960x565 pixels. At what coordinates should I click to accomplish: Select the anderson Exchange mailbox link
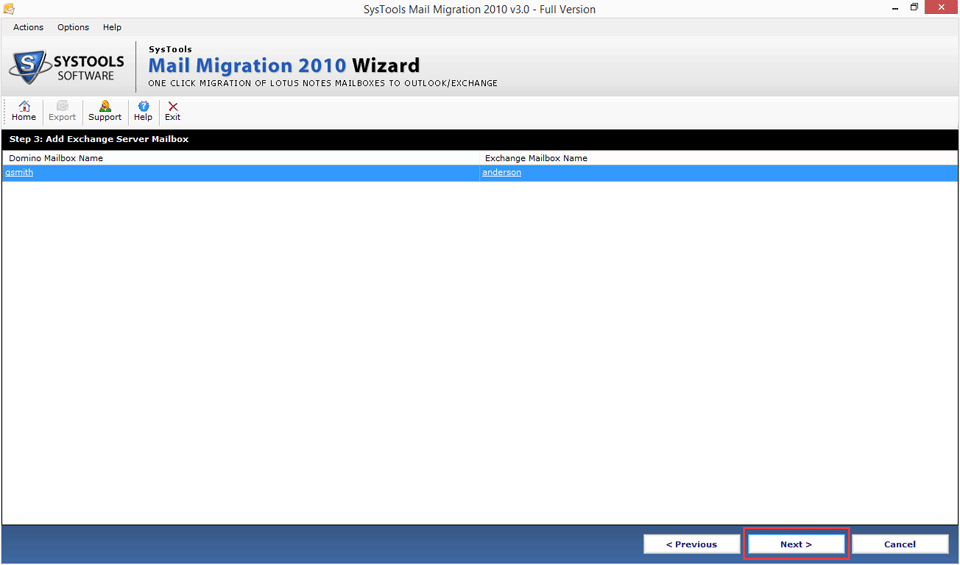tap(501, 173)
